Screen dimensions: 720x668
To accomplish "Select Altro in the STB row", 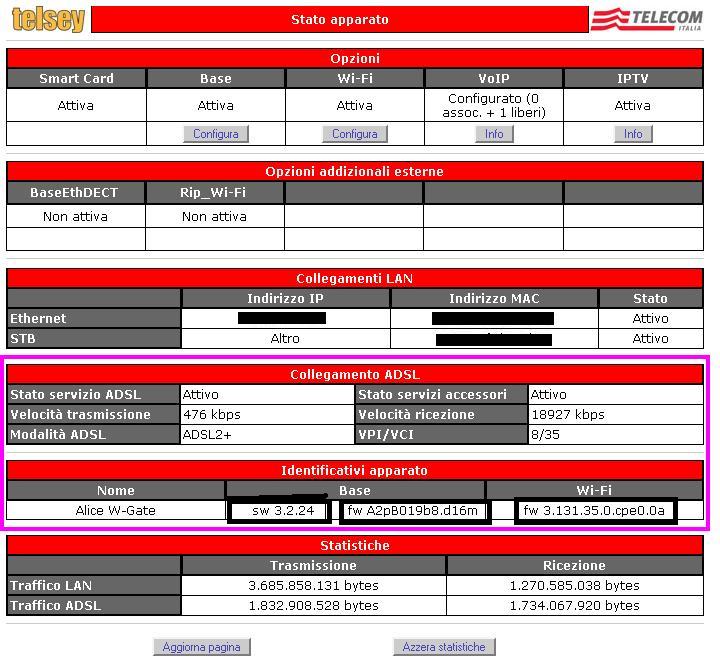I will pyautogui.click(x=285, y=339).
